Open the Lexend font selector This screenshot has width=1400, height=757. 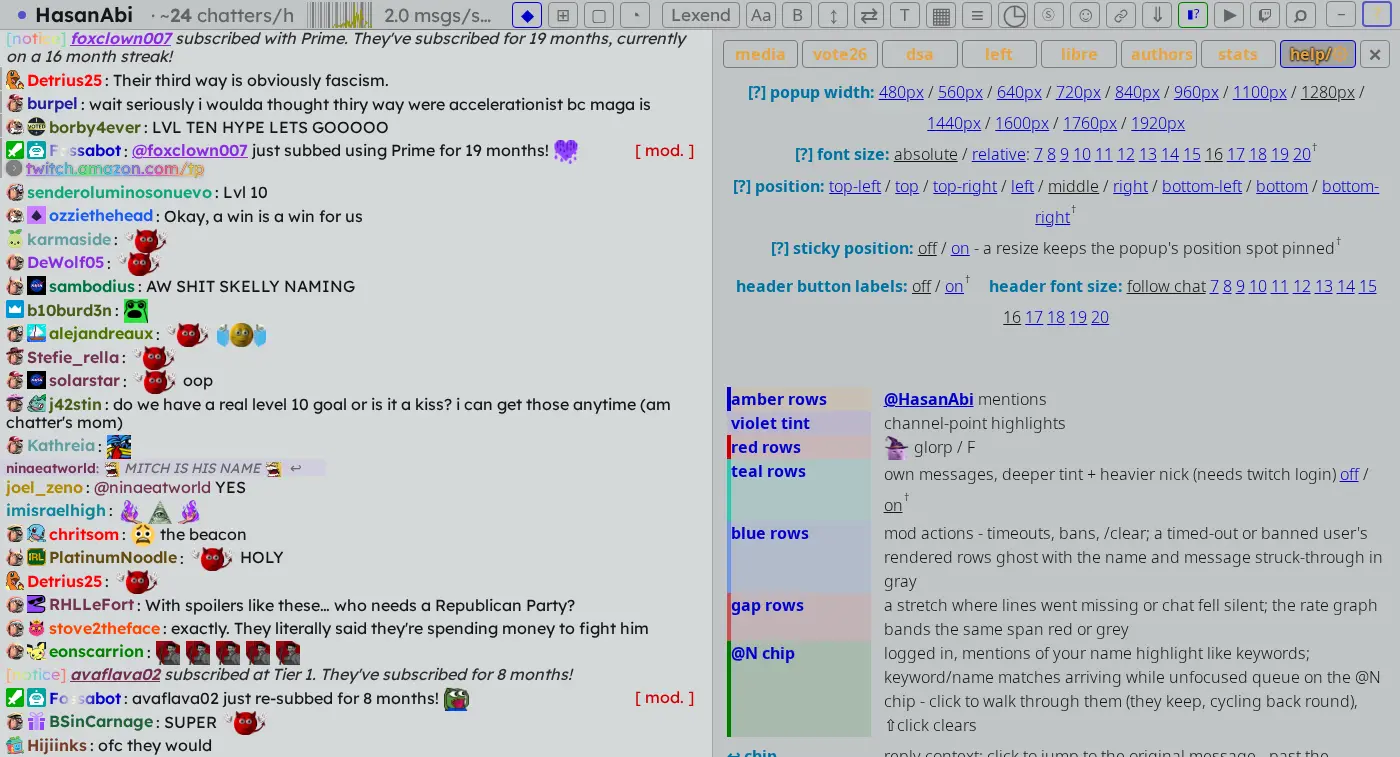coord(701,15)
